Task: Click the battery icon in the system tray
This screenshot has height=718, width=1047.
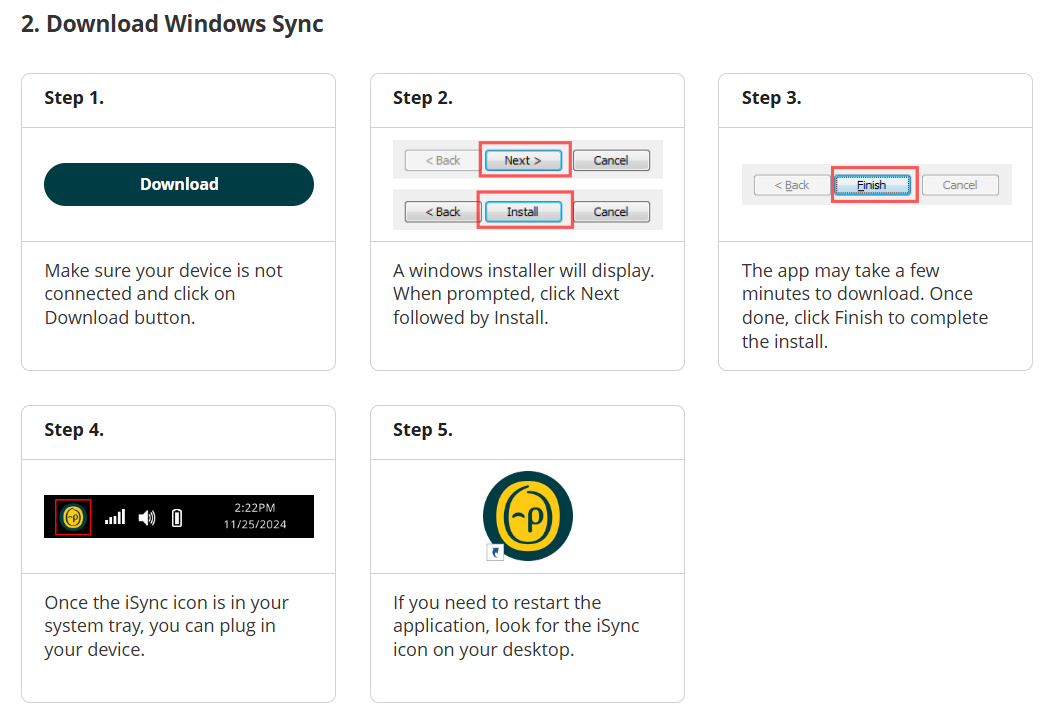Action: coord(177,516)
